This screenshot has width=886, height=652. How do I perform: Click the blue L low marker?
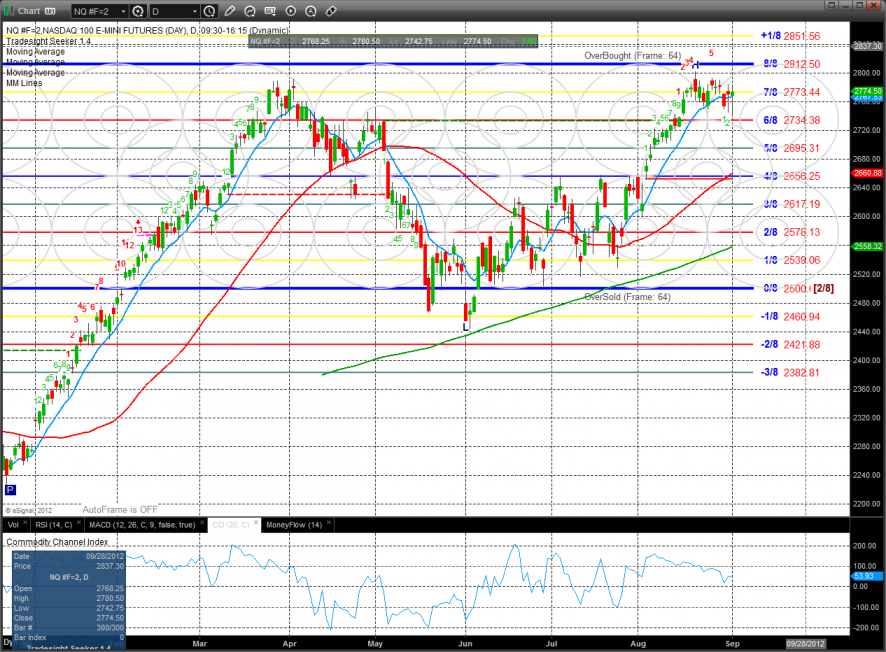click(x=466, y=327)
